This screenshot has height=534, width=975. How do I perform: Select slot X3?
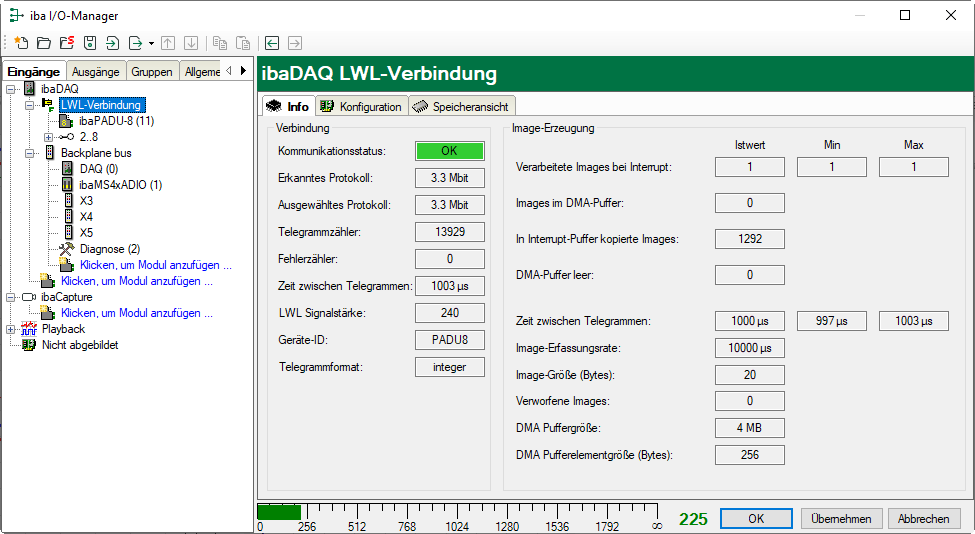86,201
